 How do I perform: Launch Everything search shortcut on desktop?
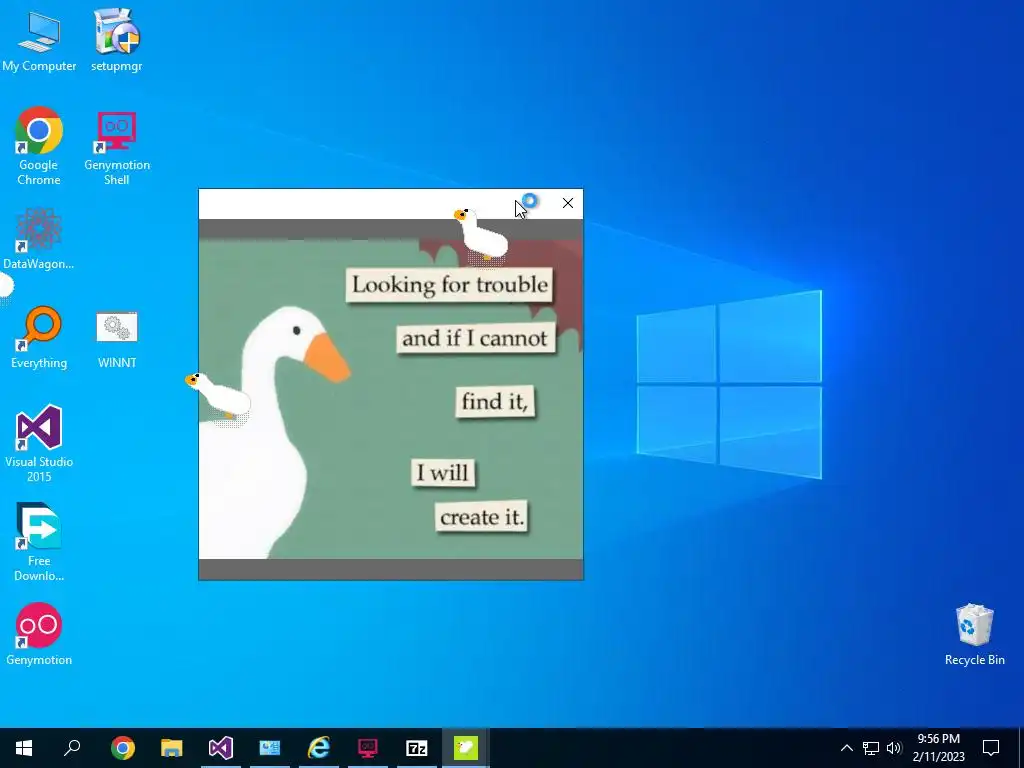pyautogui.click(x=39, y=337)
